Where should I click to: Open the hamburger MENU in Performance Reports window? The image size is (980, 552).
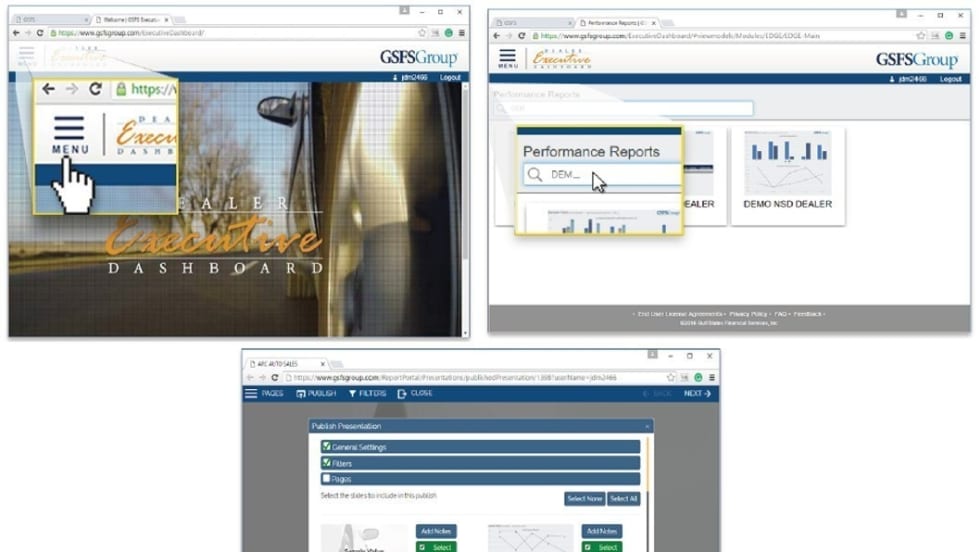[508, 58]
